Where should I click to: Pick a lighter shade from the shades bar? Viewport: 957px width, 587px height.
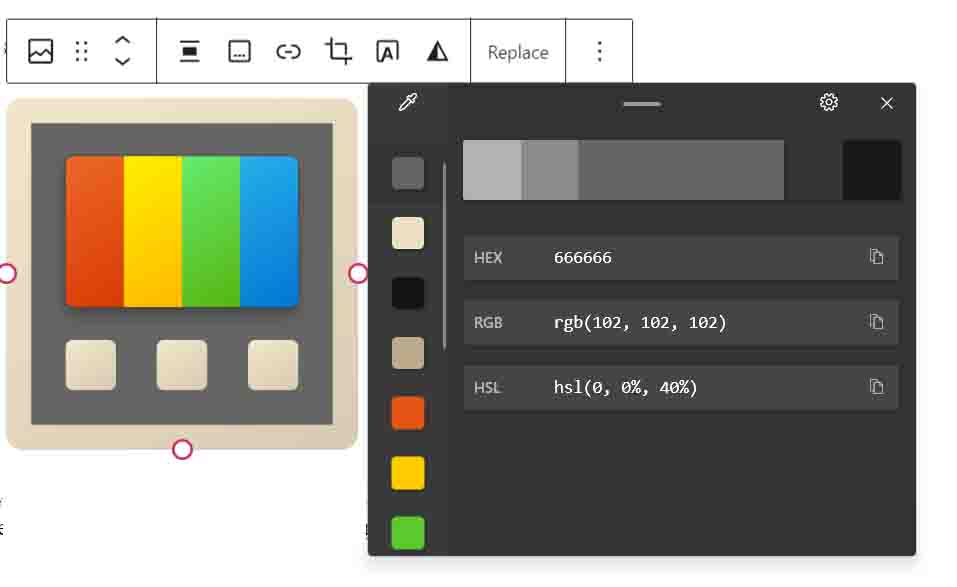pyautogui.click(x=490, y=170)
